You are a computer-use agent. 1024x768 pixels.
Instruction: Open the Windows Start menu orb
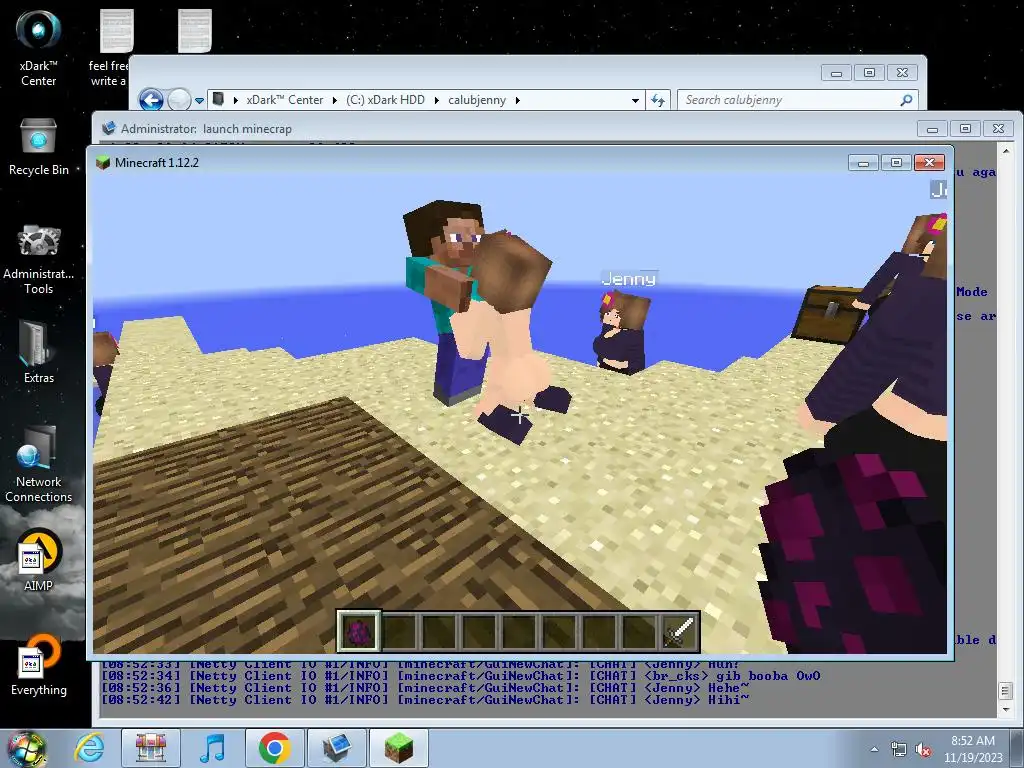click(x=26, y=748)
